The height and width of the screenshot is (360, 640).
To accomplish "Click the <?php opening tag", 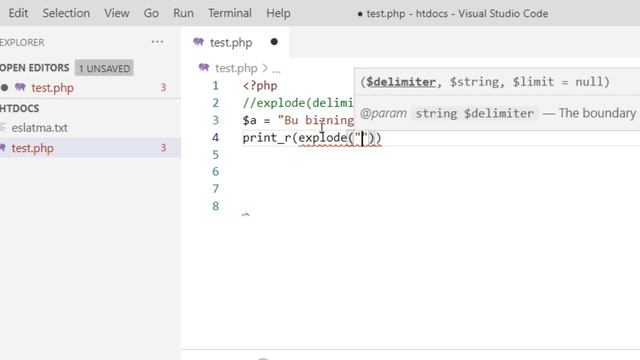I will pos(260,86).
